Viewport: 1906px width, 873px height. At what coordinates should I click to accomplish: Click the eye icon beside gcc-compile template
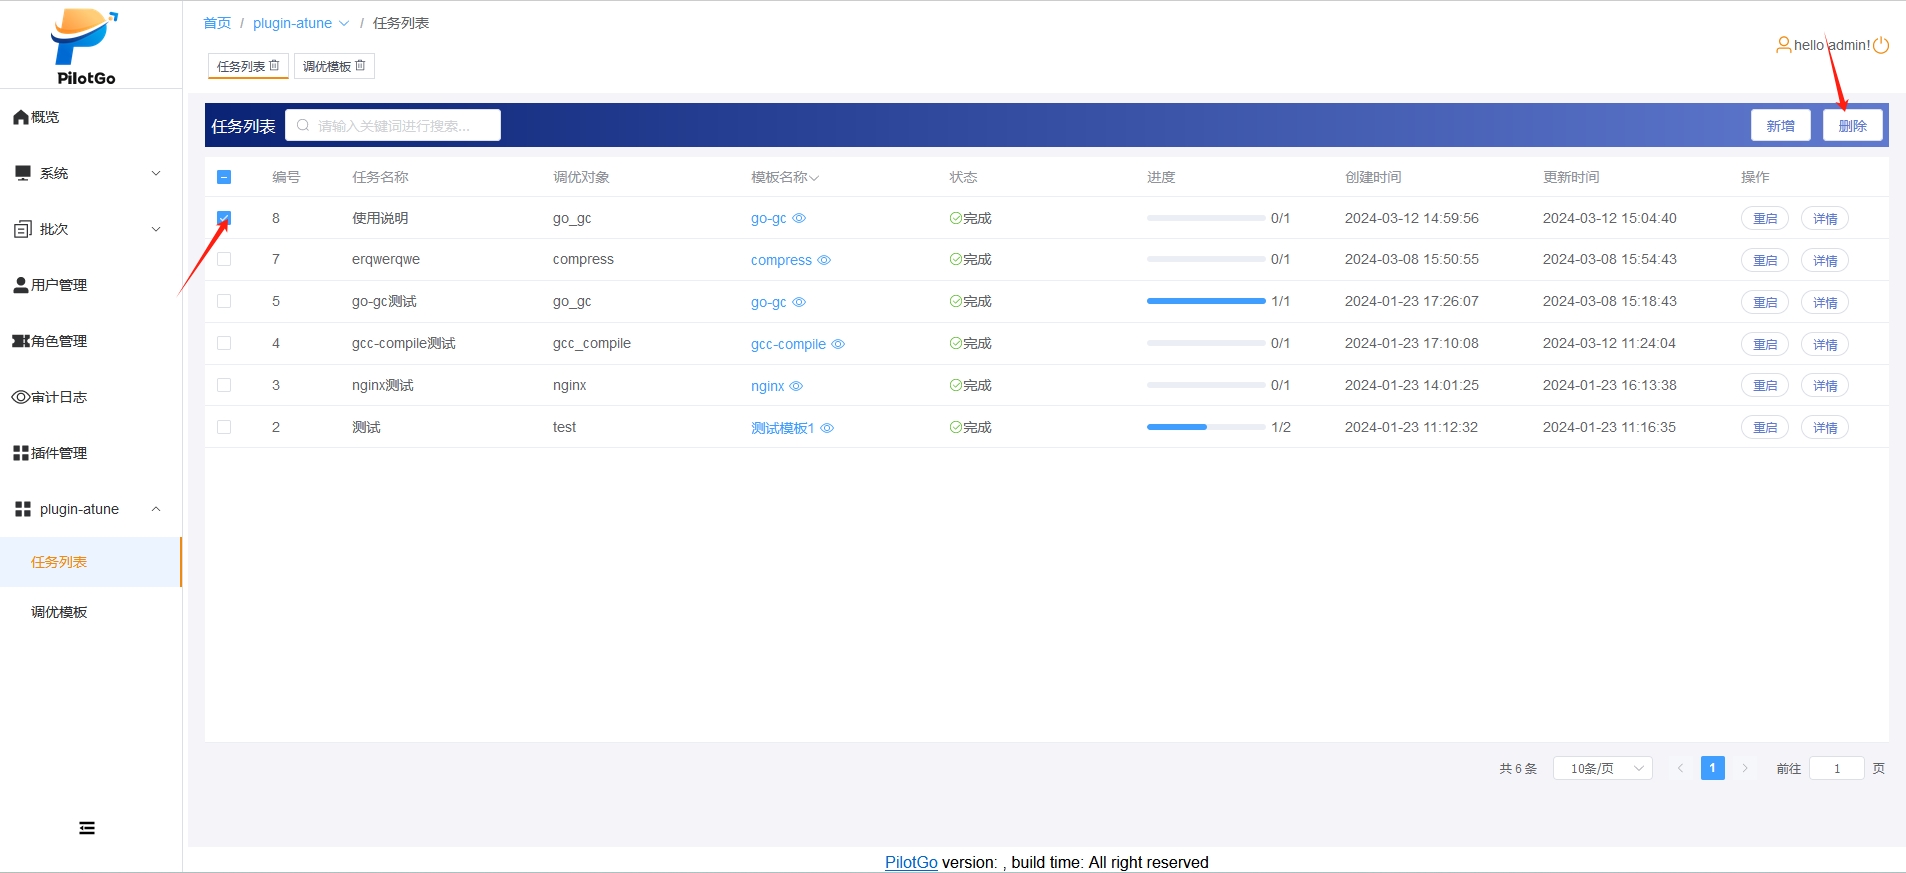pos(838,344)
